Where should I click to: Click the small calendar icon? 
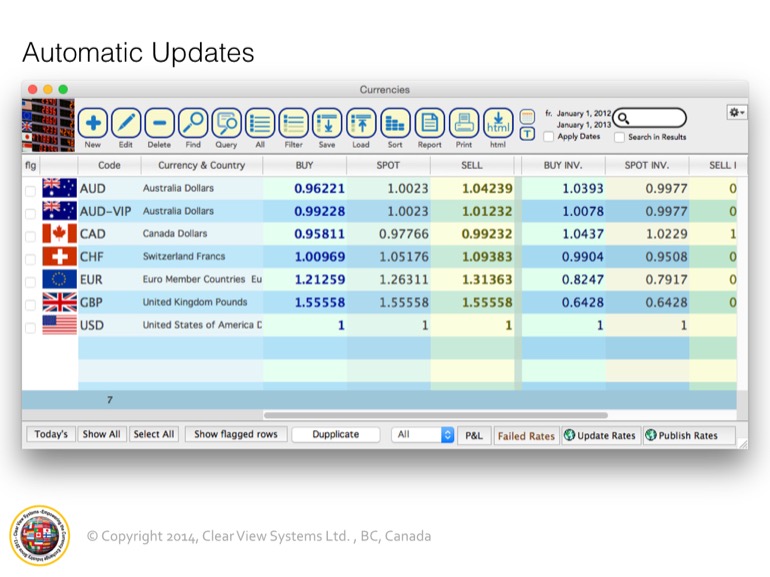527,116
